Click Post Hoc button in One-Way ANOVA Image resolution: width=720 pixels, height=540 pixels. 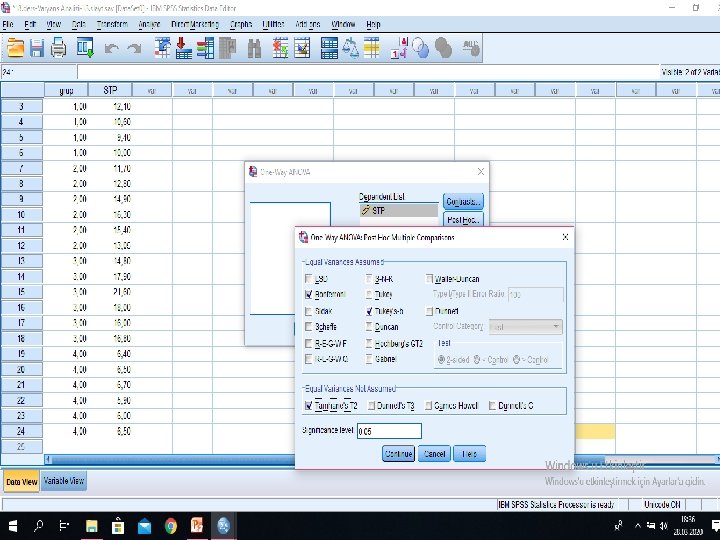coord(463,220)
